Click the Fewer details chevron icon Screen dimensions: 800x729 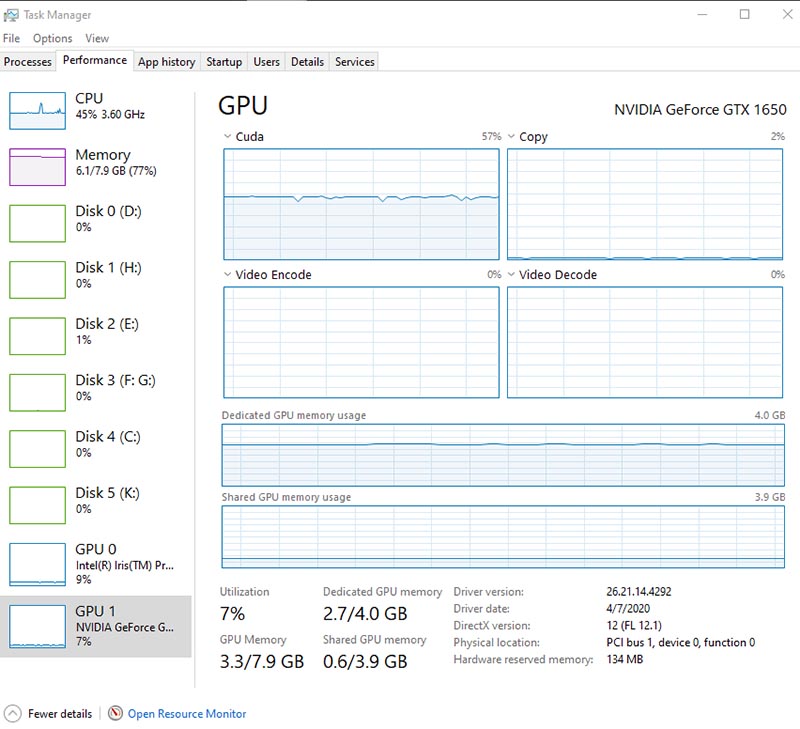pos(13,713)
